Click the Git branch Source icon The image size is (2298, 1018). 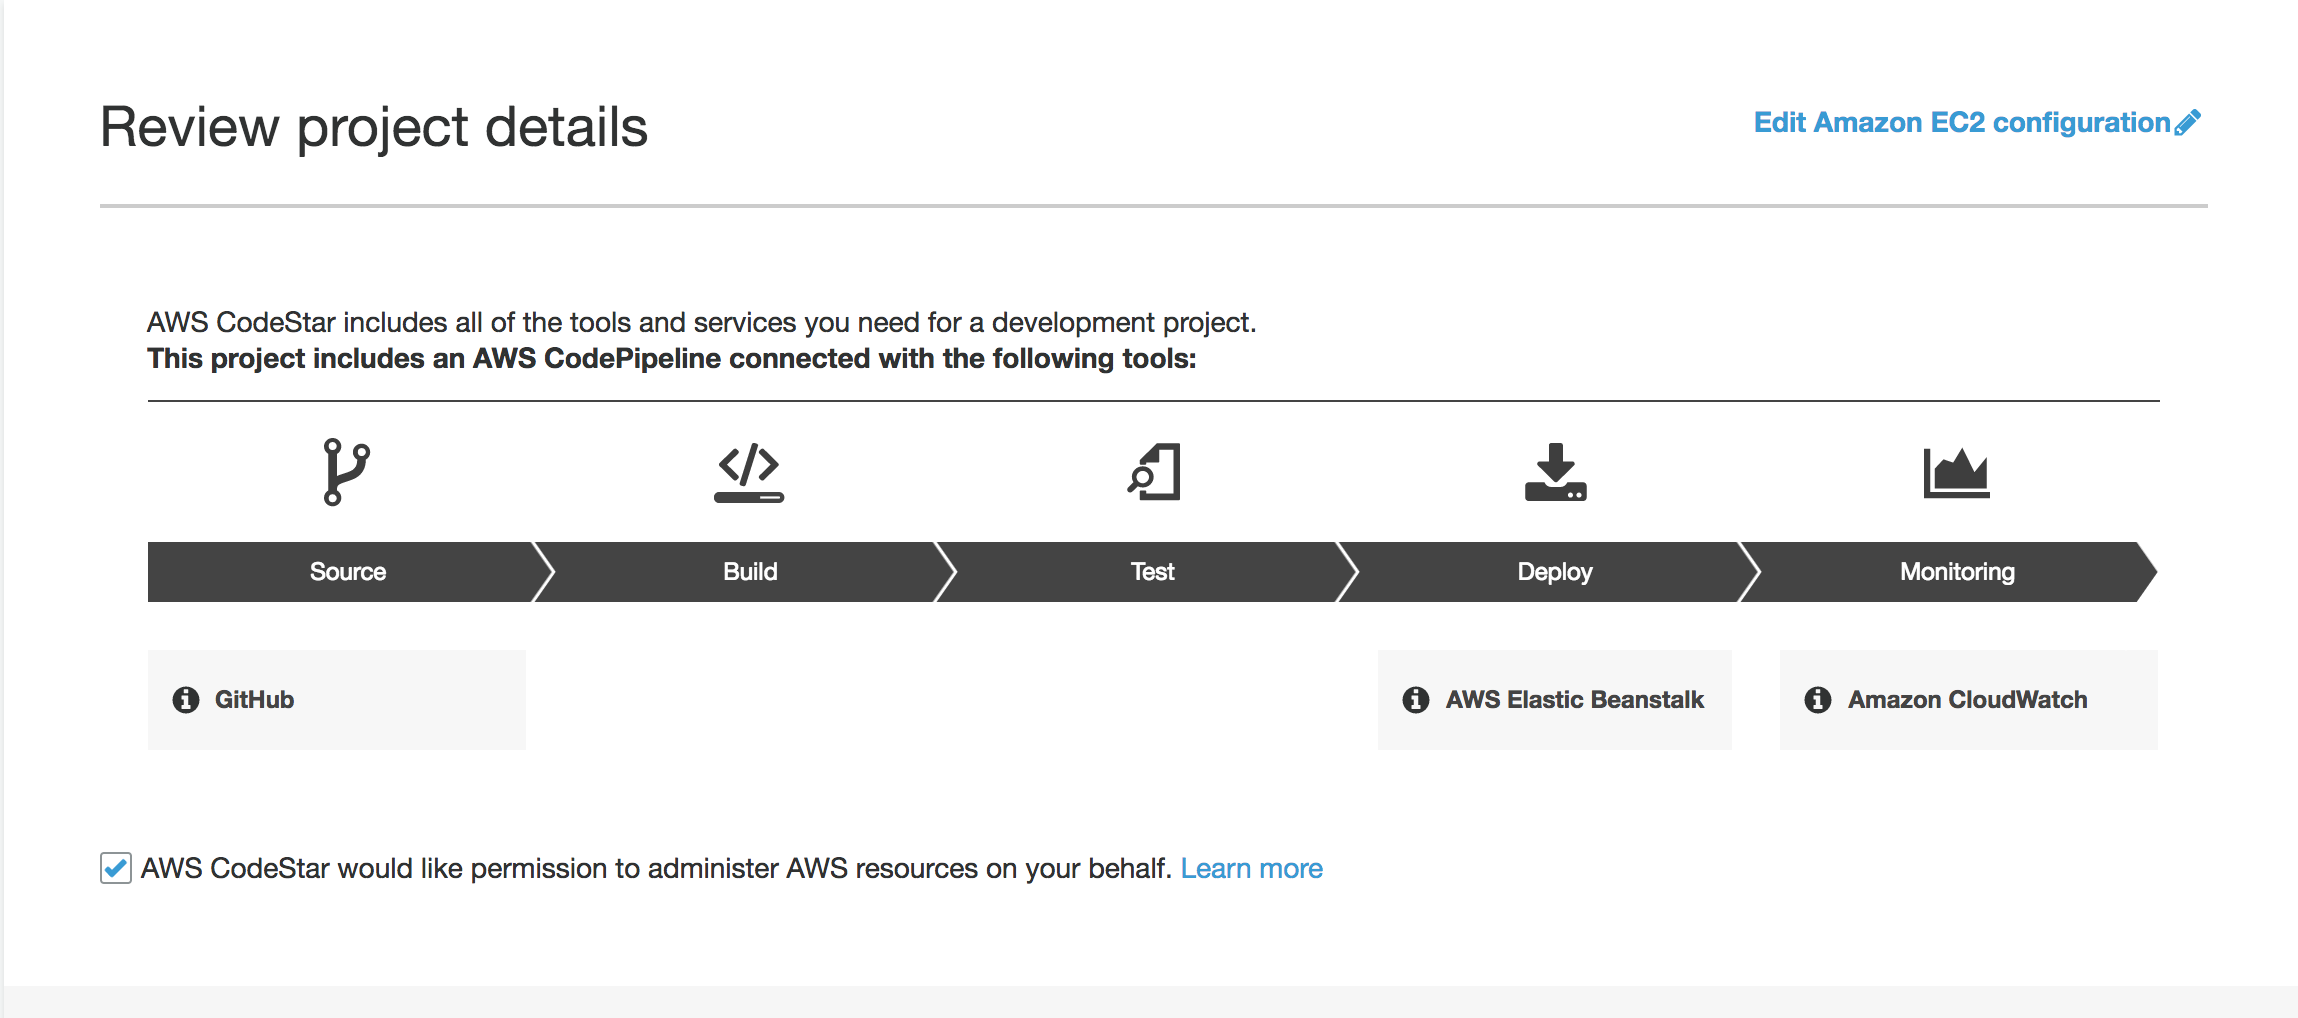[x=345, y=471]
